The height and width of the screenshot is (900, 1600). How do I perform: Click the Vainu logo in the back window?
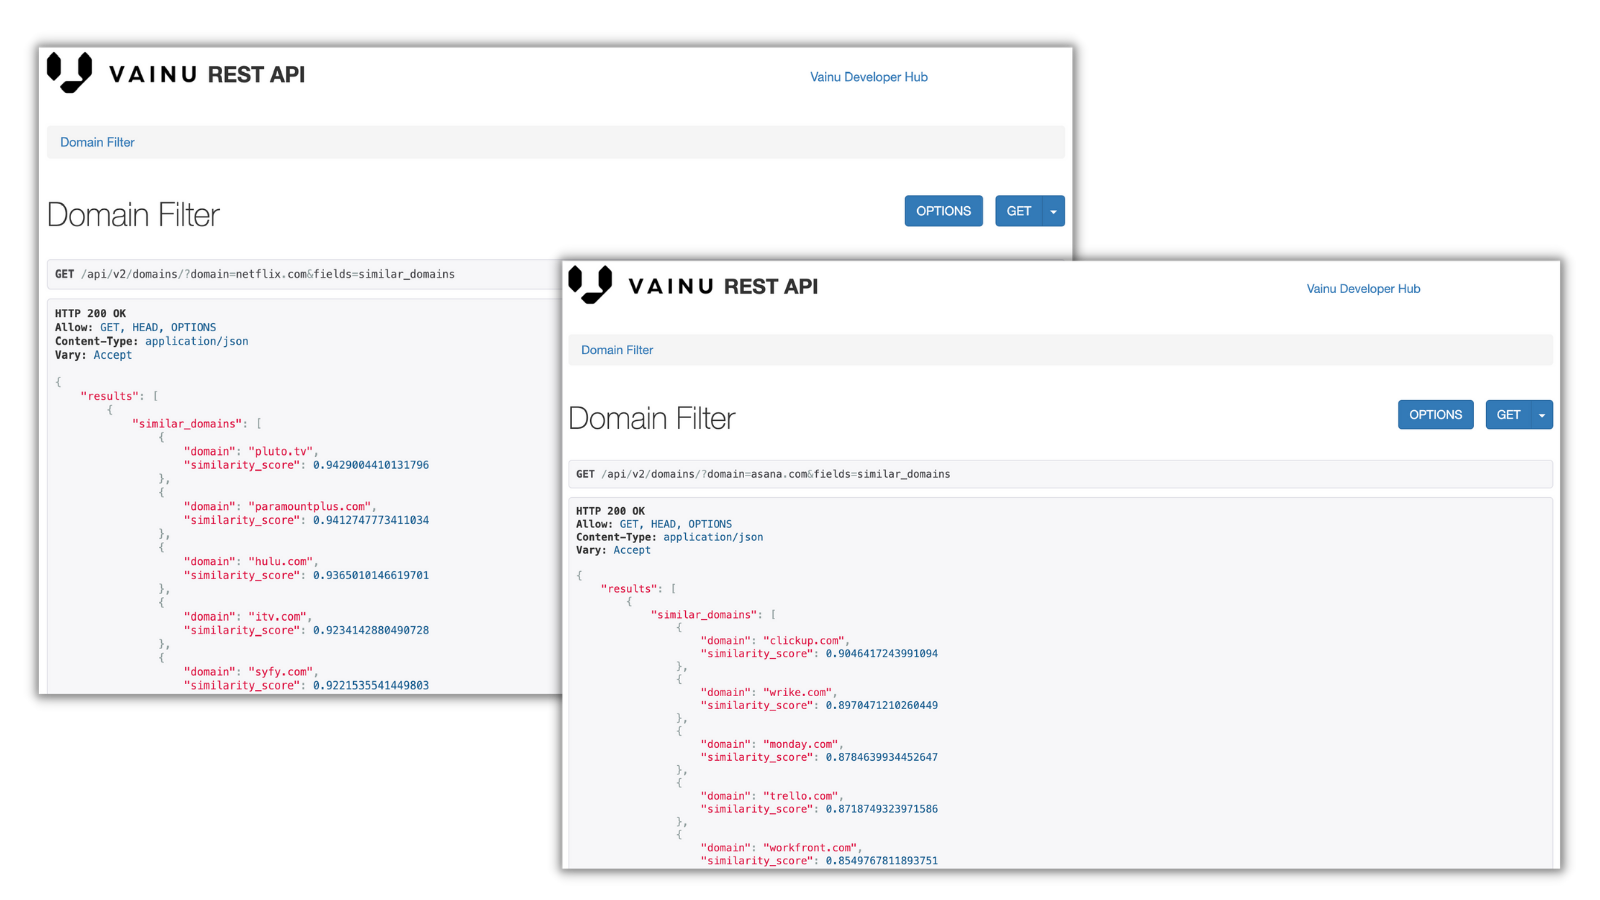point(70,73)
